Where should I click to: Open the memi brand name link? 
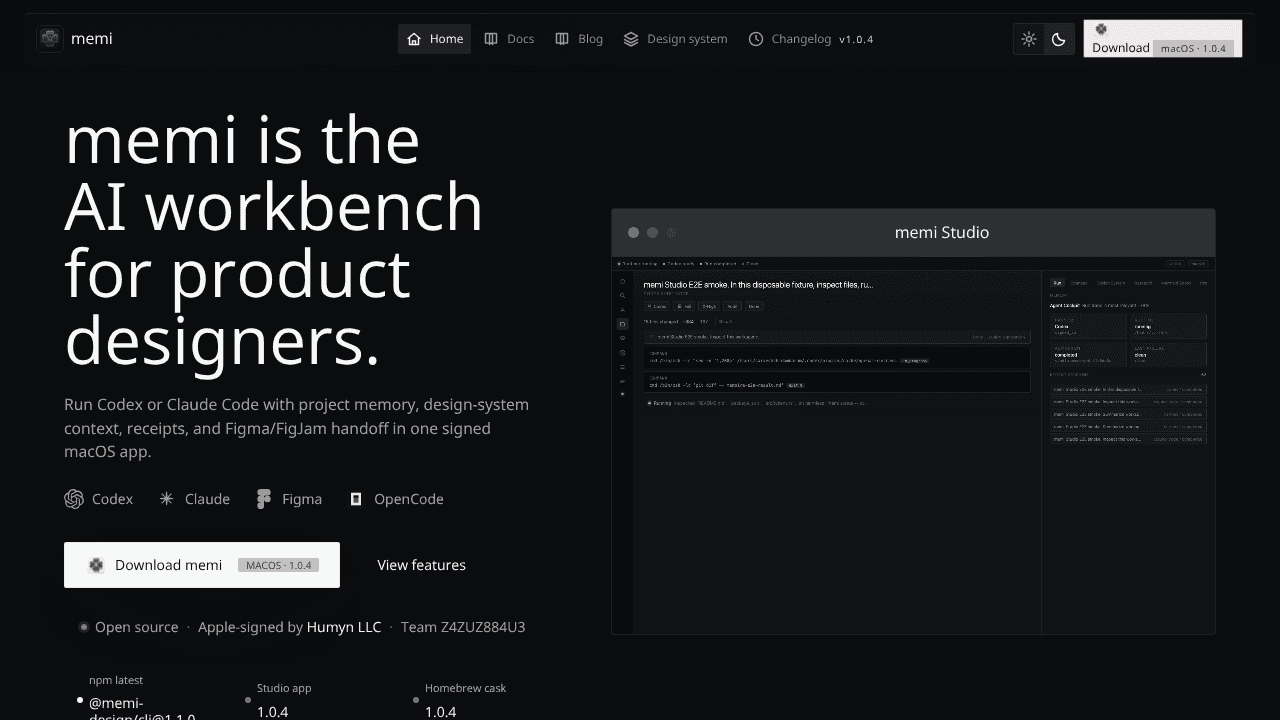pyautogui.click(x=92, y=39)
